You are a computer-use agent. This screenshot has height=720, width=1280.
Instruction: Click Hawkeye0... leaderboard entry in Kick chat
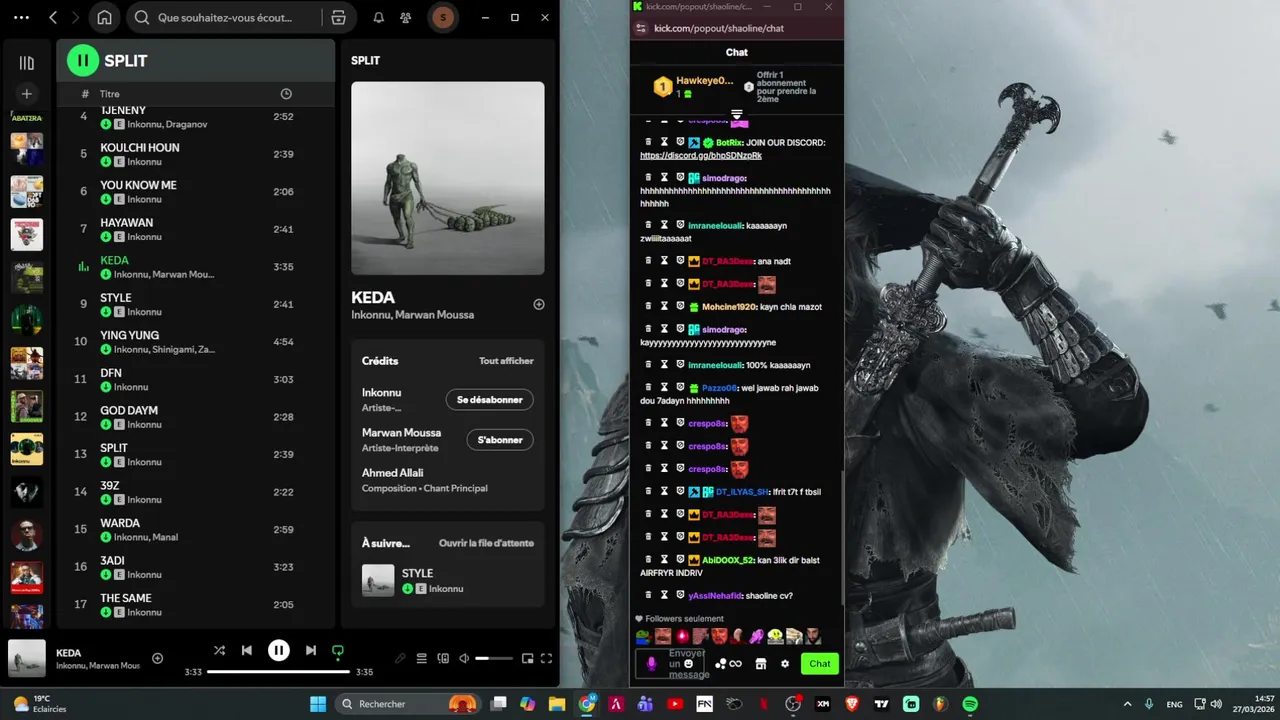pos(694,86)
